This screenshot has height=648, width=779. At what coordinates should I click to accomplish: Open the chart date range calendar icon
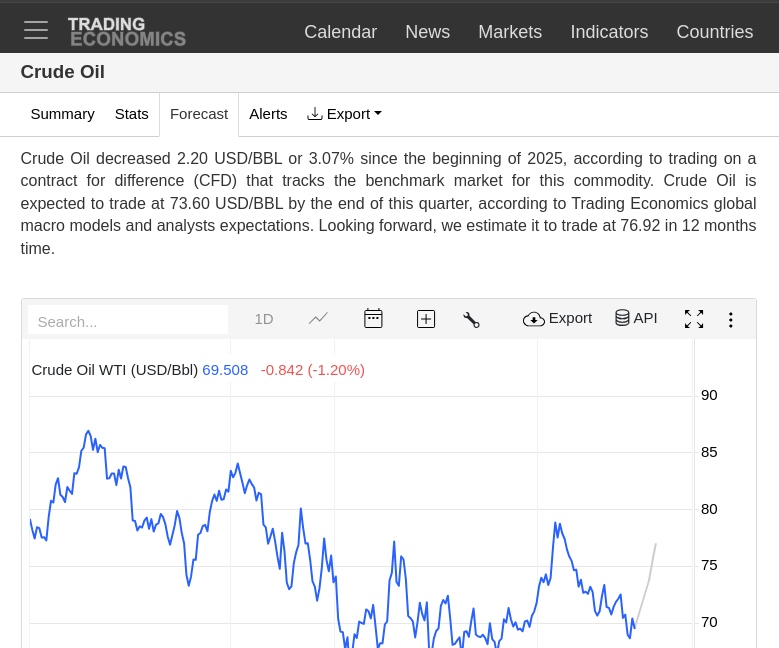pos(373,319)
